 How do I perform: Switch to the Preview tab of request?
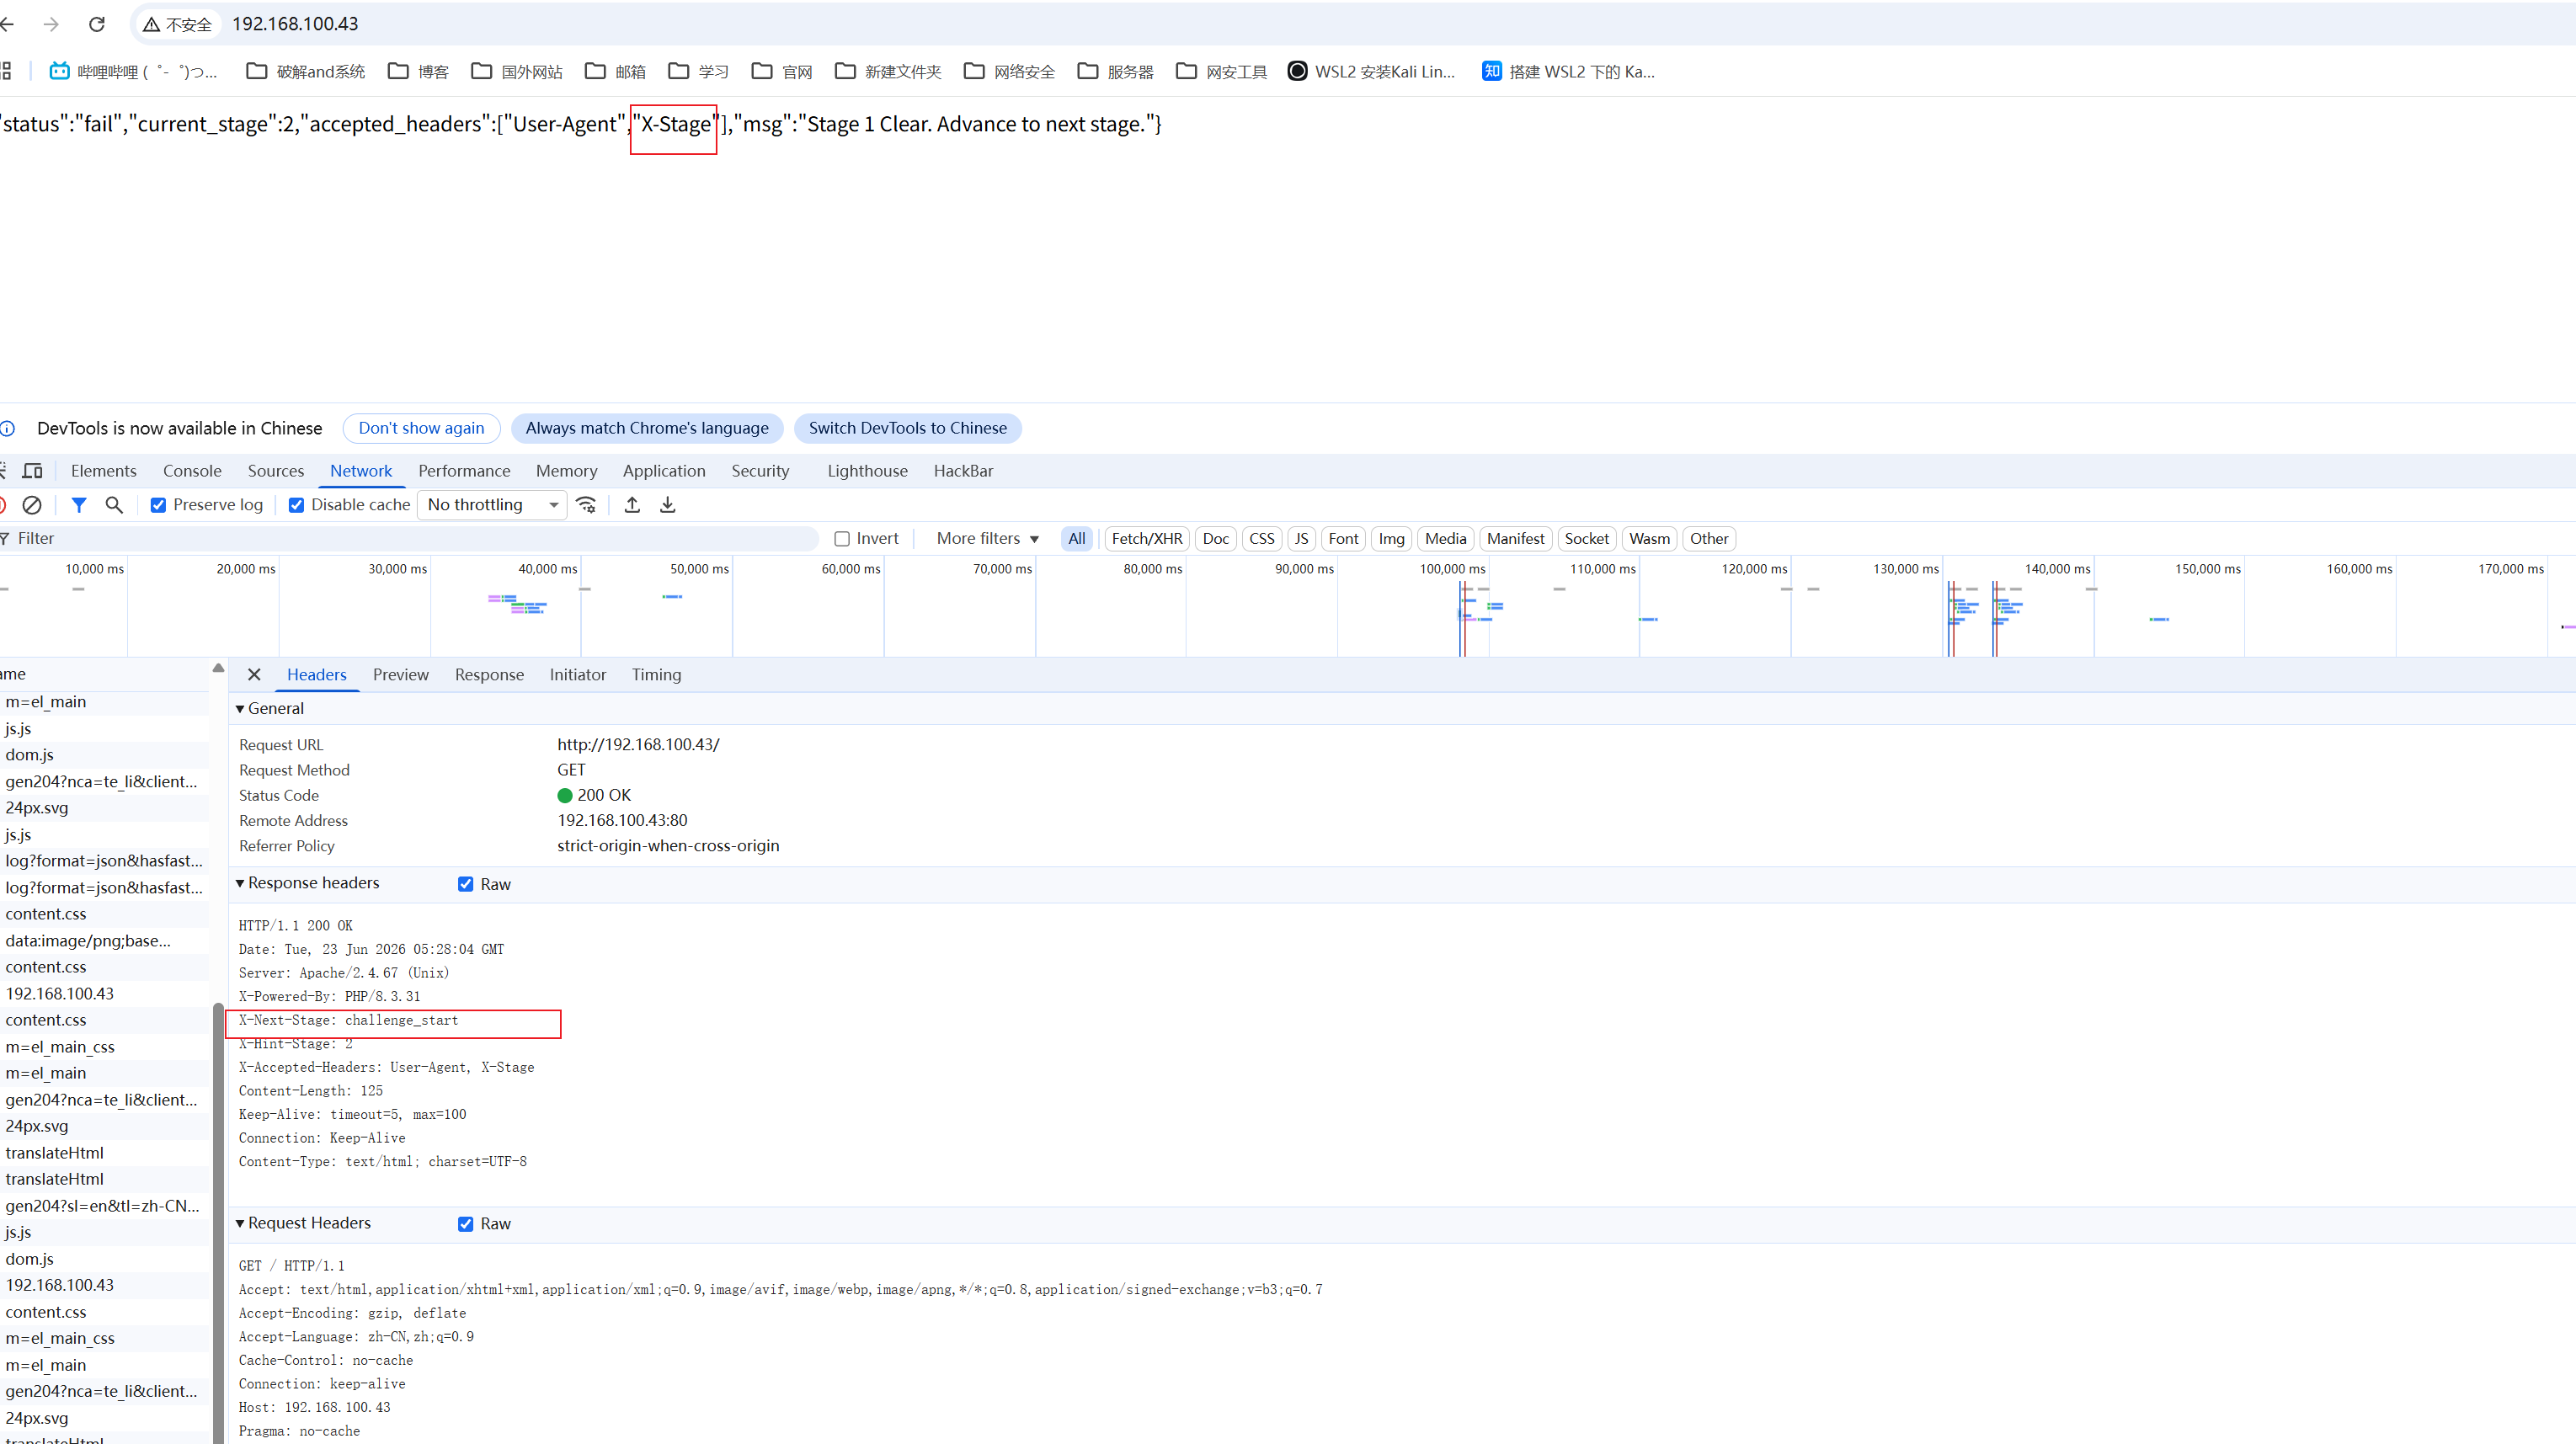(x=401, y=675)
